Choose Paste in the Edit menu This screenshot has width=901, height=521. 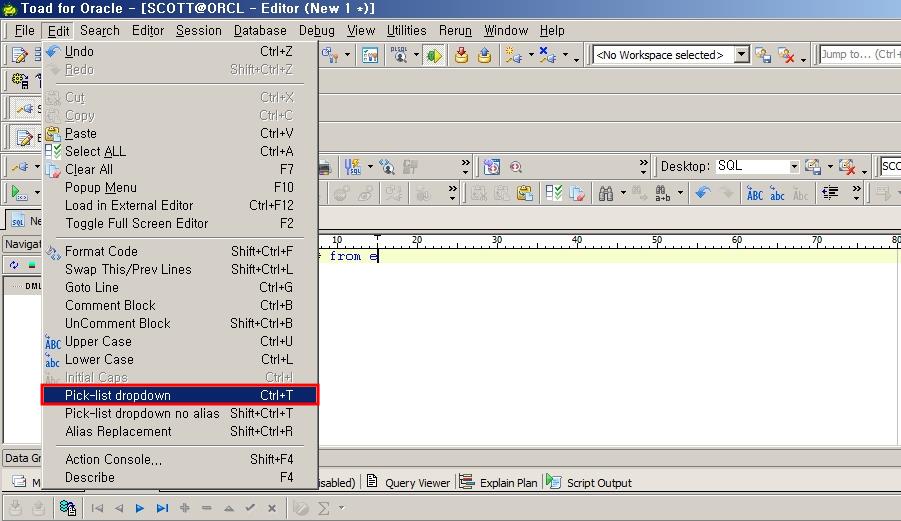pos(180,133)
